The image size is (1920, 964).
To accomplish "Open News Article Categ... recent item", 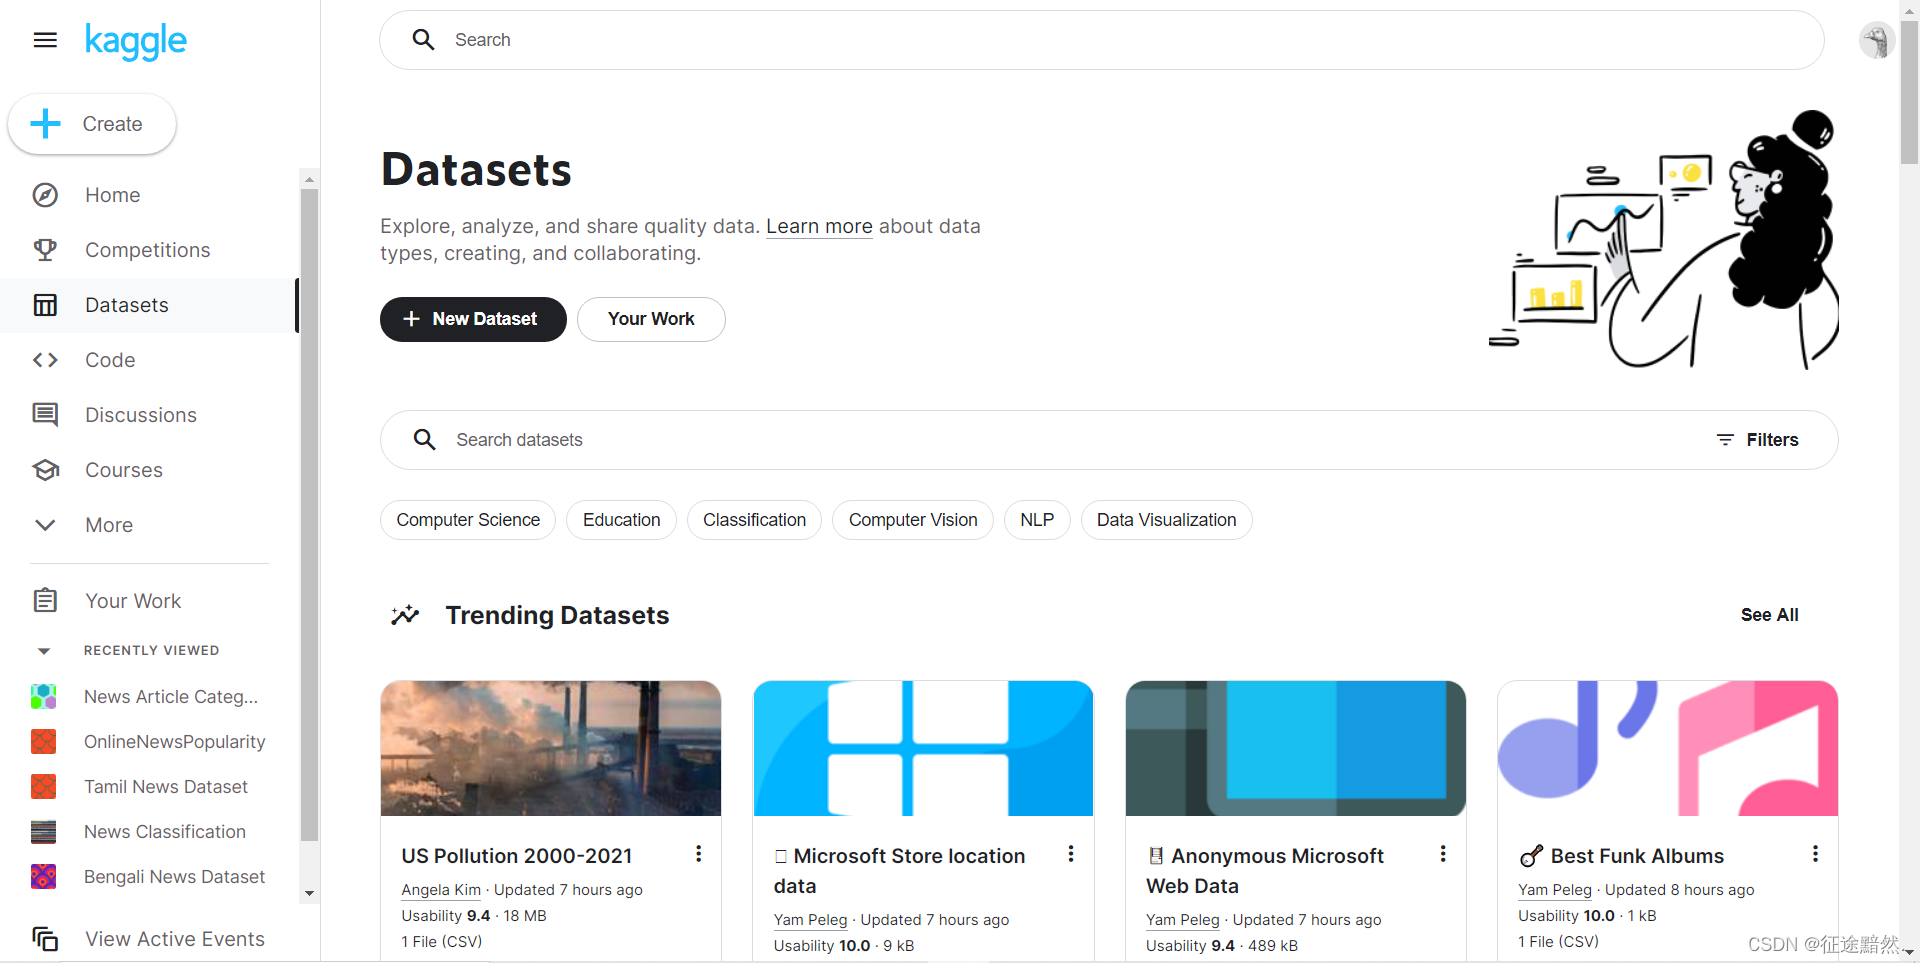I will 148,696.
